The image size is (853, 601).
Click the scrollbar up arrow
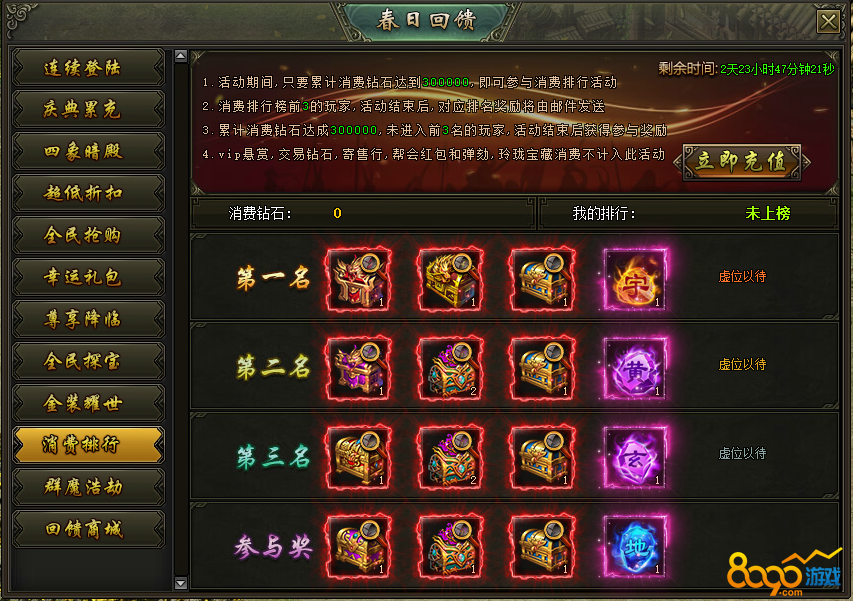(x=181, y=55)
